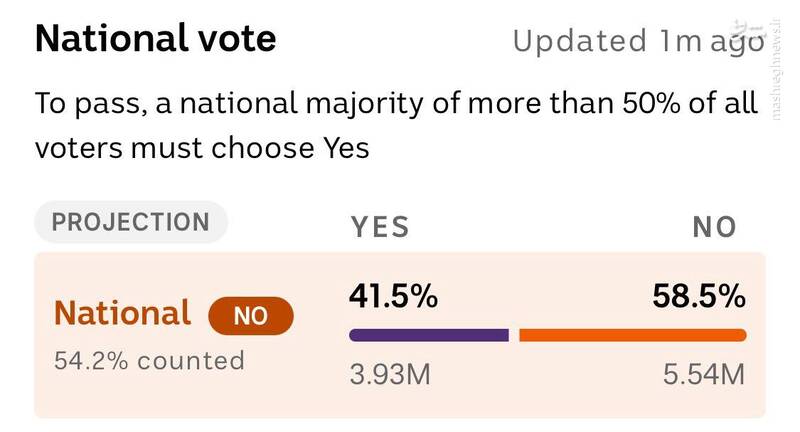Click the 5.54M No vote count

point(704,375)
